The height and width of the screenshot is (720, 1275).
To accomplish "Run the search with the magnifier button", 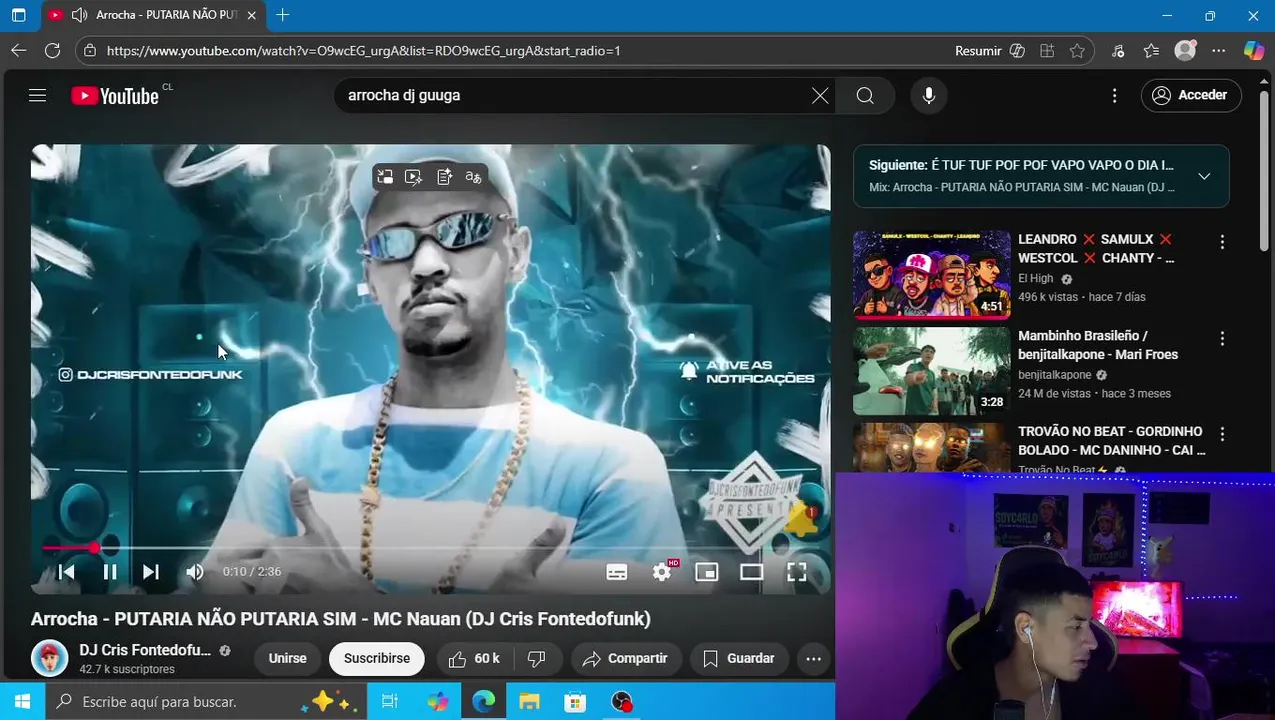I will [865, 95].
